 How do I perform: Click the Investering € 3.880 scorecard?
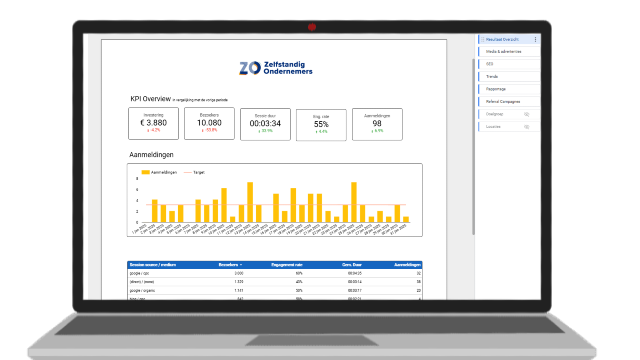coord(153,123)
